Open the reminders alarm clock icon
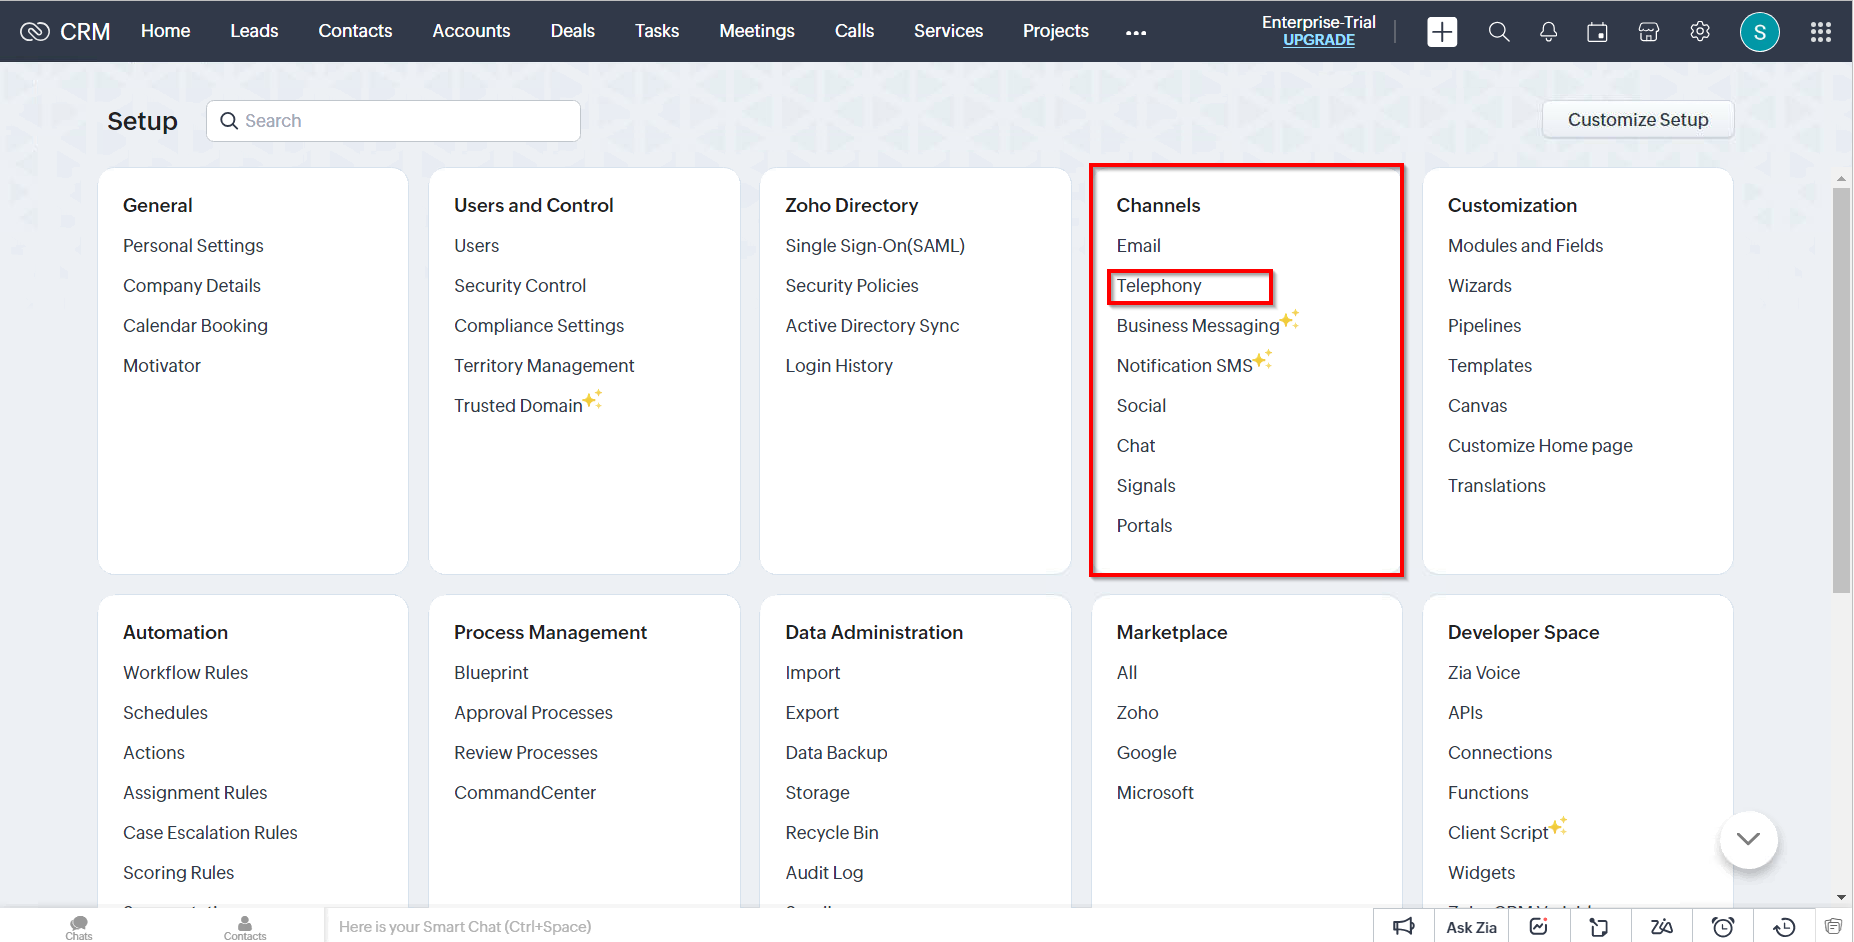Screen dimensions: 1854x942 [1723, 927]
